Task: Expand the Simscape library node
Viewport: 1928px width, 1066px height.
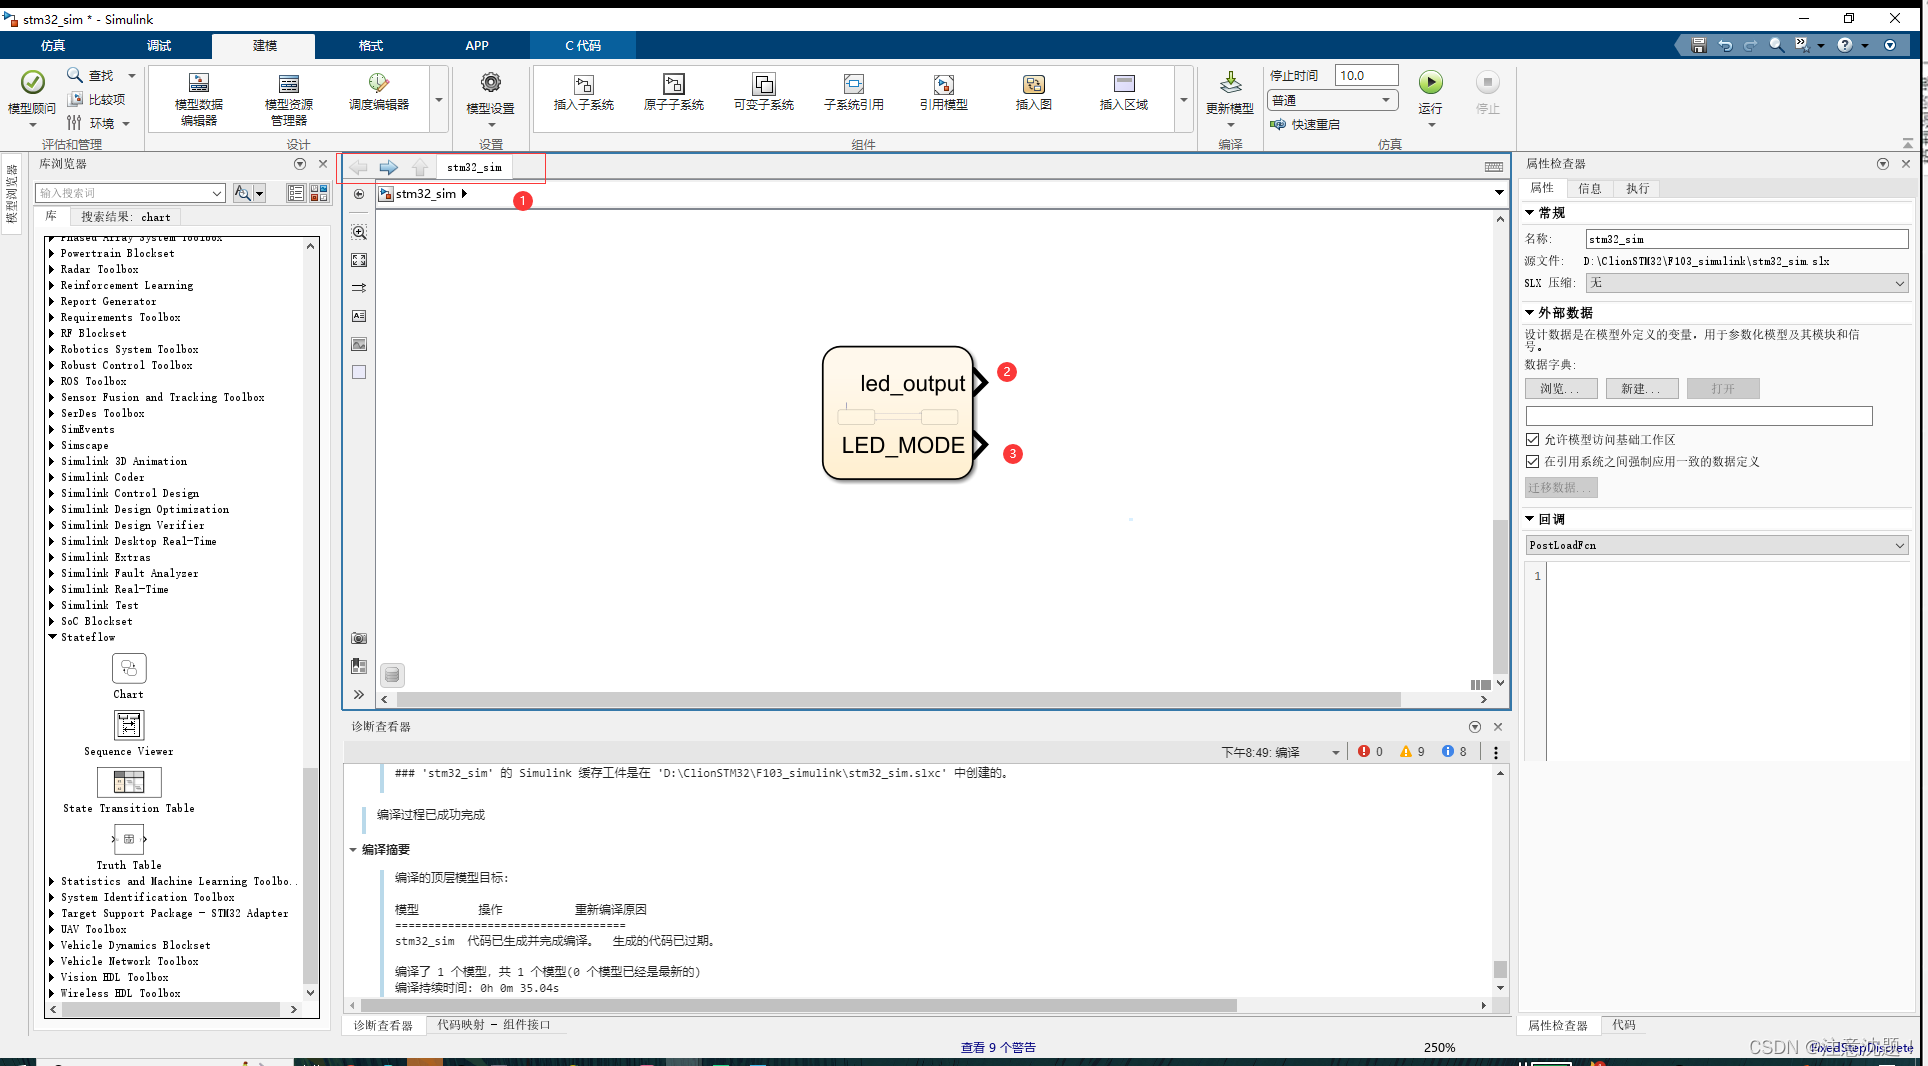Action: [52, 445]
